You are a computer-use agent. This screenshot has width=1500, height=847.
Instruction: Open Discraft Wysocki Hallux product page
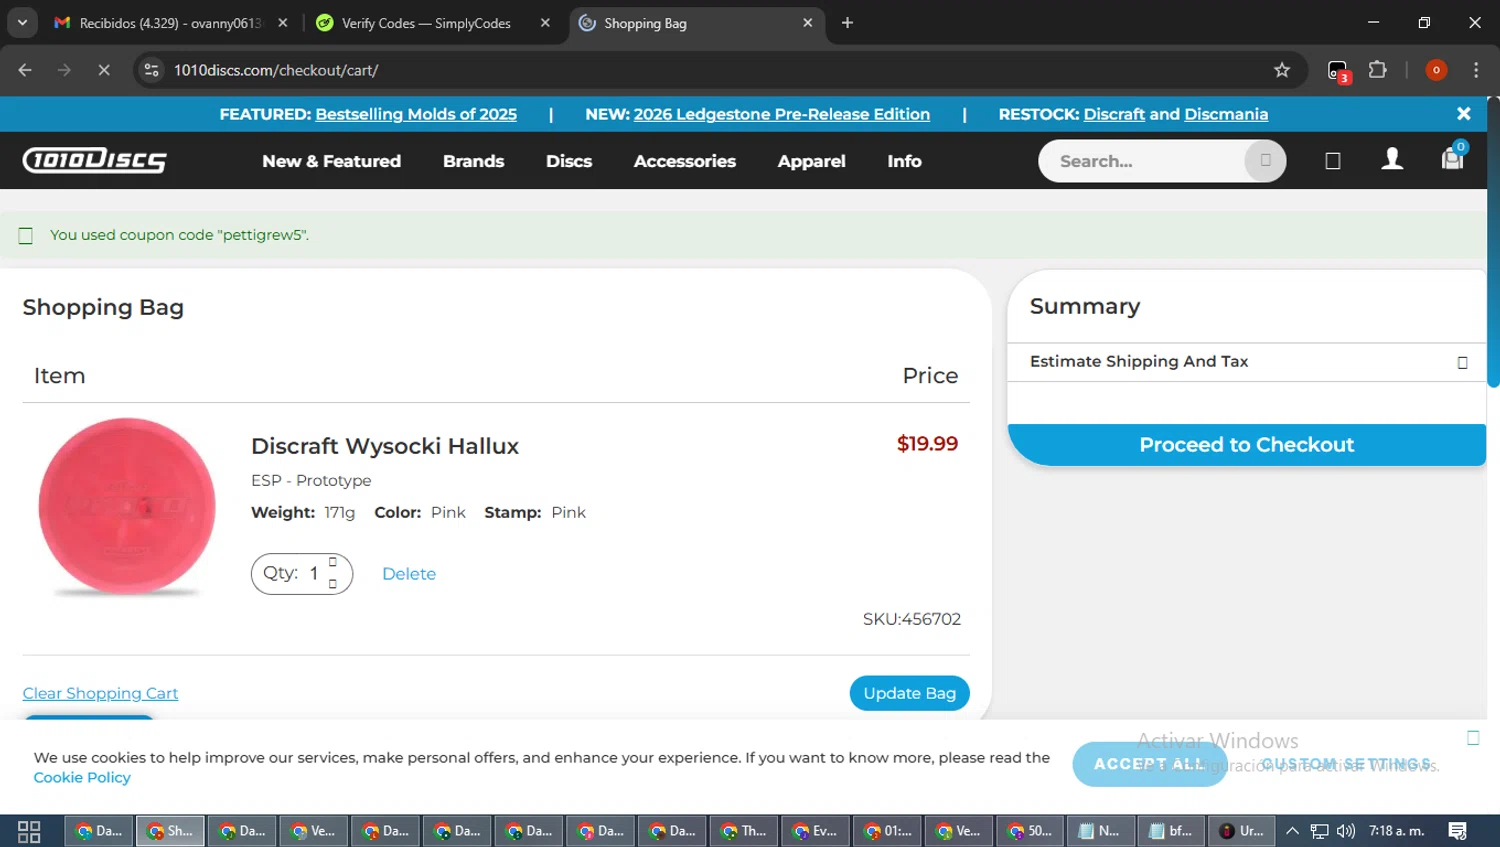click(385, 446)
